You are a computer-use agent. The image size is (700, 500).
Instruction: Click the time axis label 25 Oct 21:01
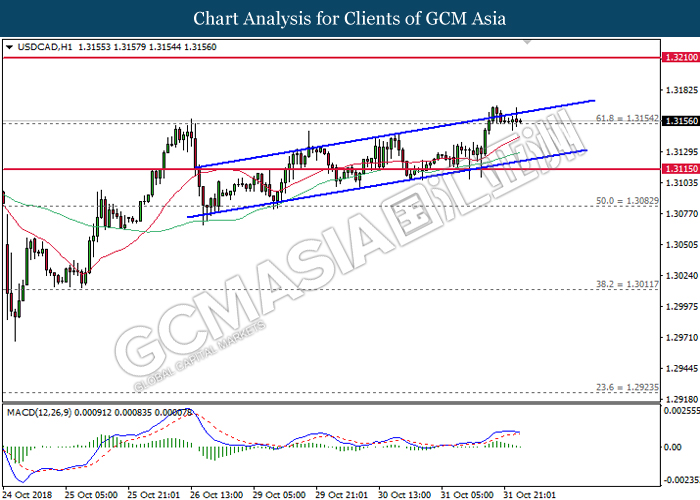pyautogui.click(x=154, y=495)
